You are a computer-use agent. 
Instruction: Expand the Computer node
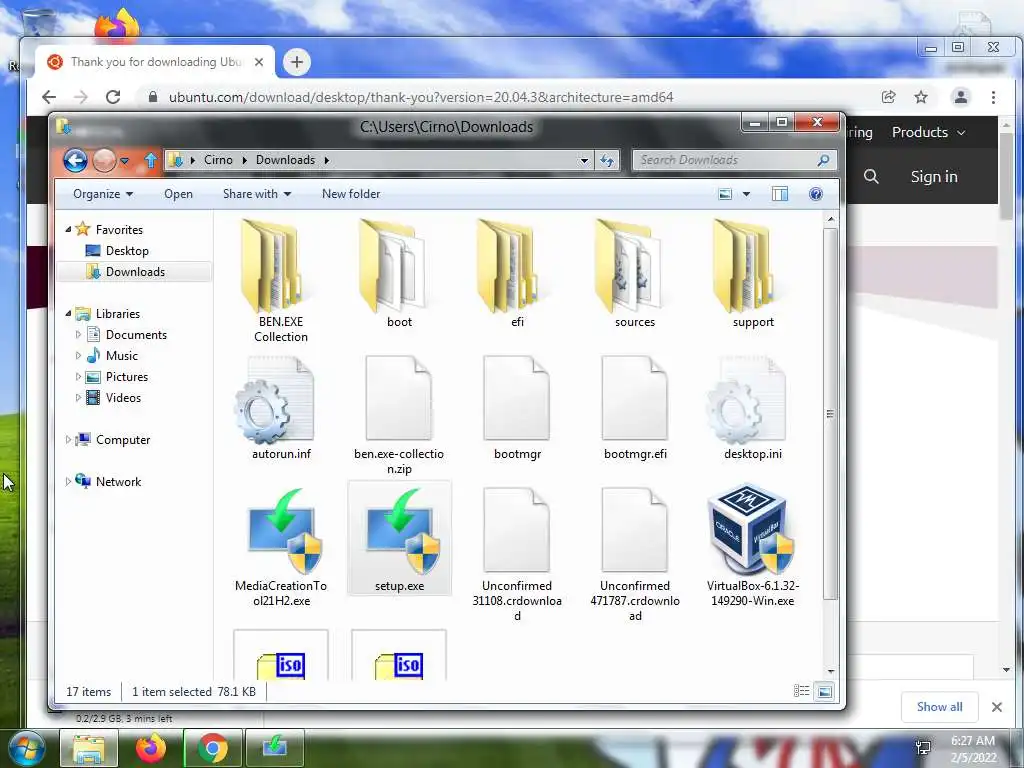[x=68, y=440]
